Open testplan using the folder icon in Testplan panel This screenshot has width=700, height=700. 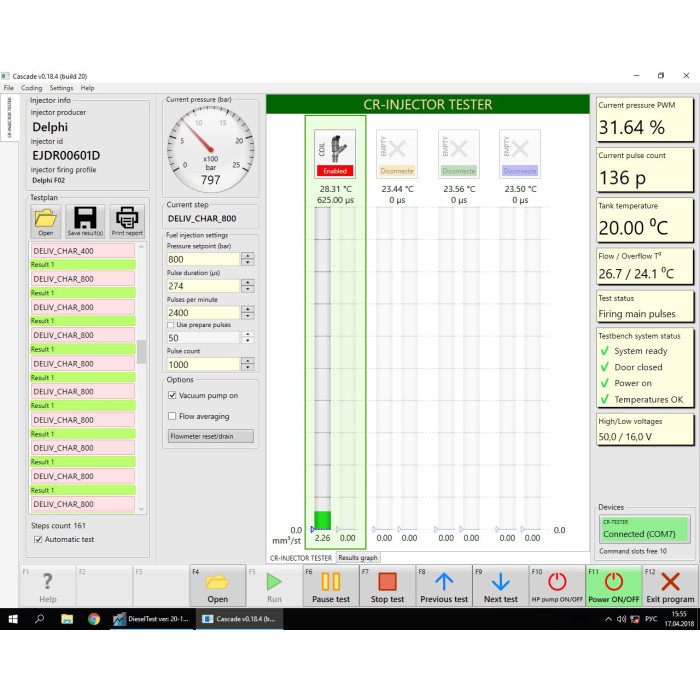pyautogui.click(x=46, y=220)
